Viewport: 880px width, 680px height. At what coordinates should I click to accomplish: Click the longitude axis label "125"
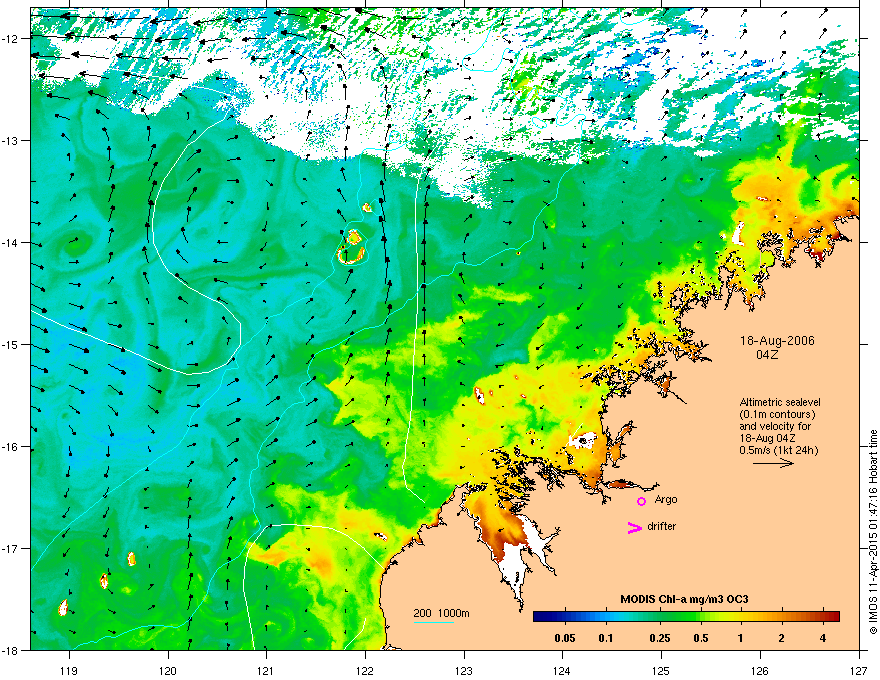(661, 670)
